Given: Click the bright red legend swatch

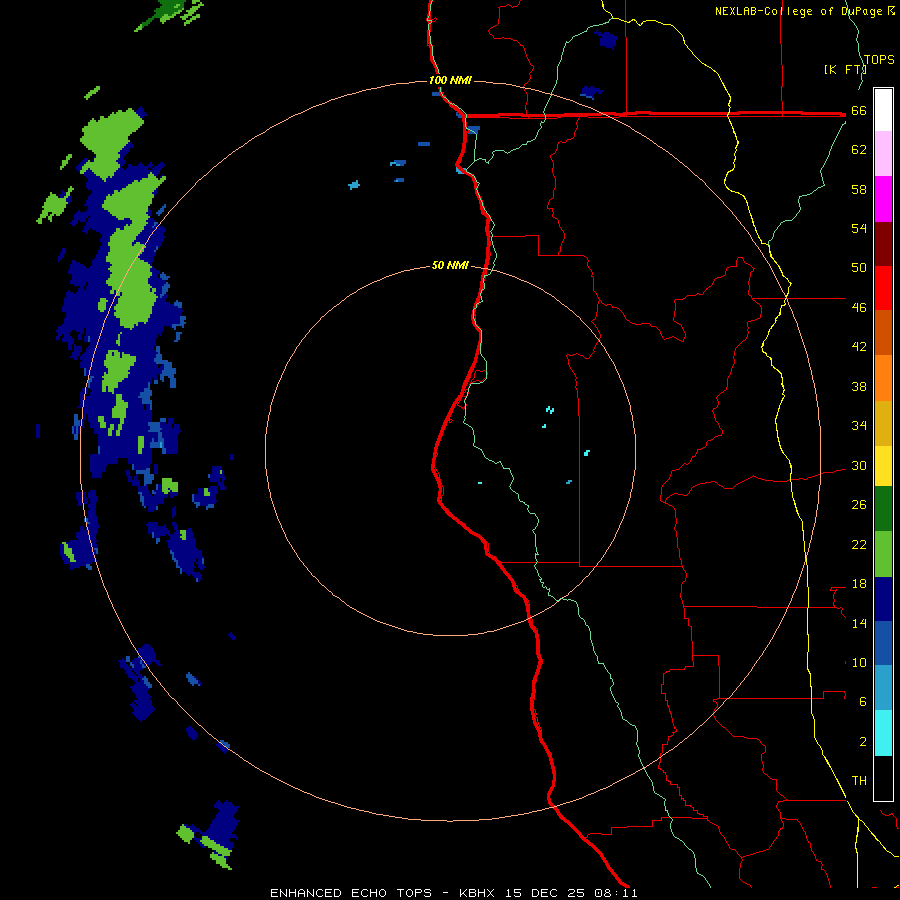Looking at the screenshot, I should click(x=883, y=288).
